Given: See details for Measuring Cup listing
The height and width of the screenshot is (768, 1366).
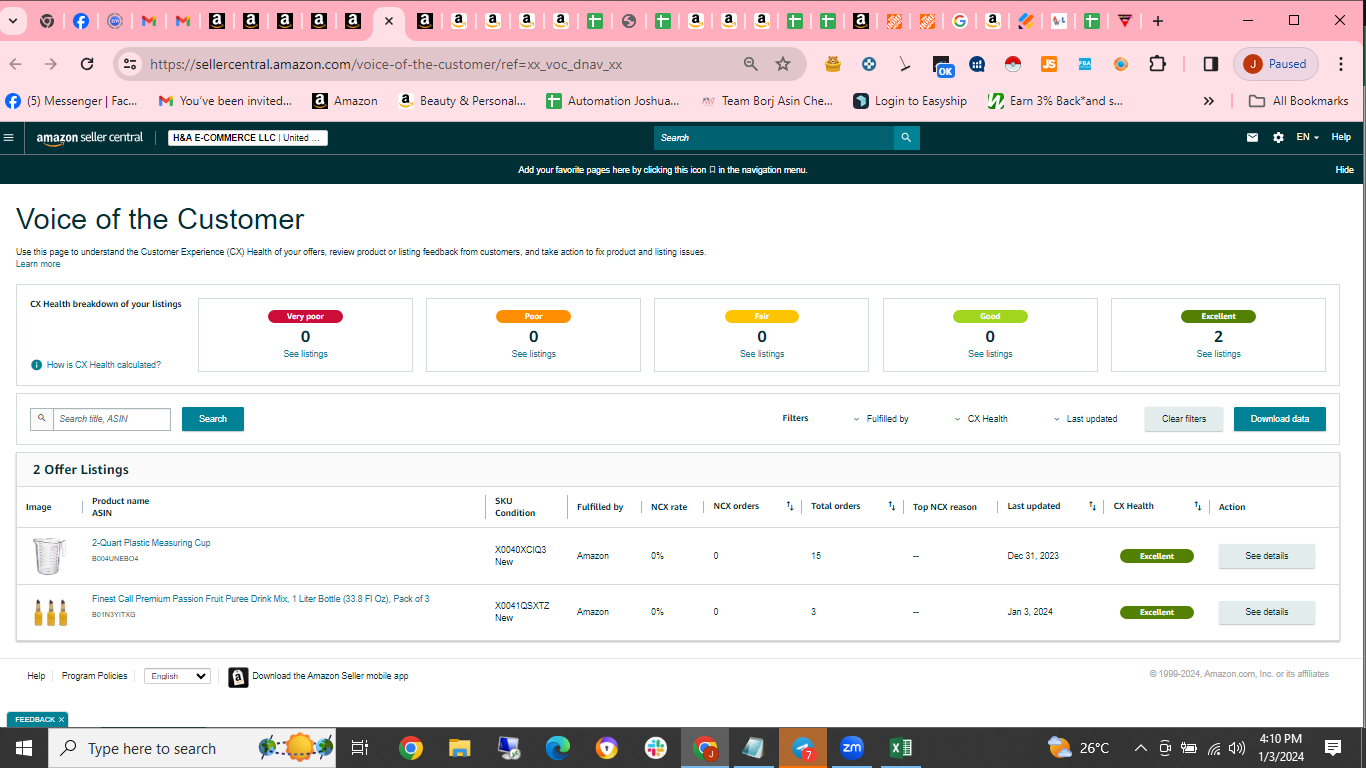Looking at the screenshot, I should tap(1267, 556).
